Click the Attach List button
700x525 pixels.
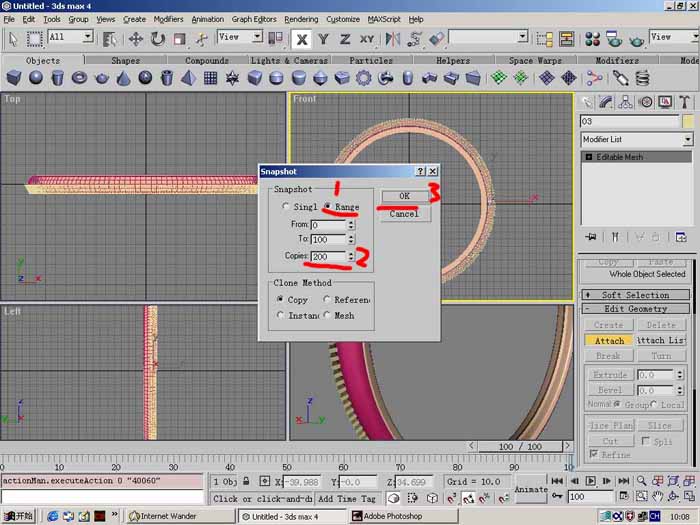[x=661, y=341]
